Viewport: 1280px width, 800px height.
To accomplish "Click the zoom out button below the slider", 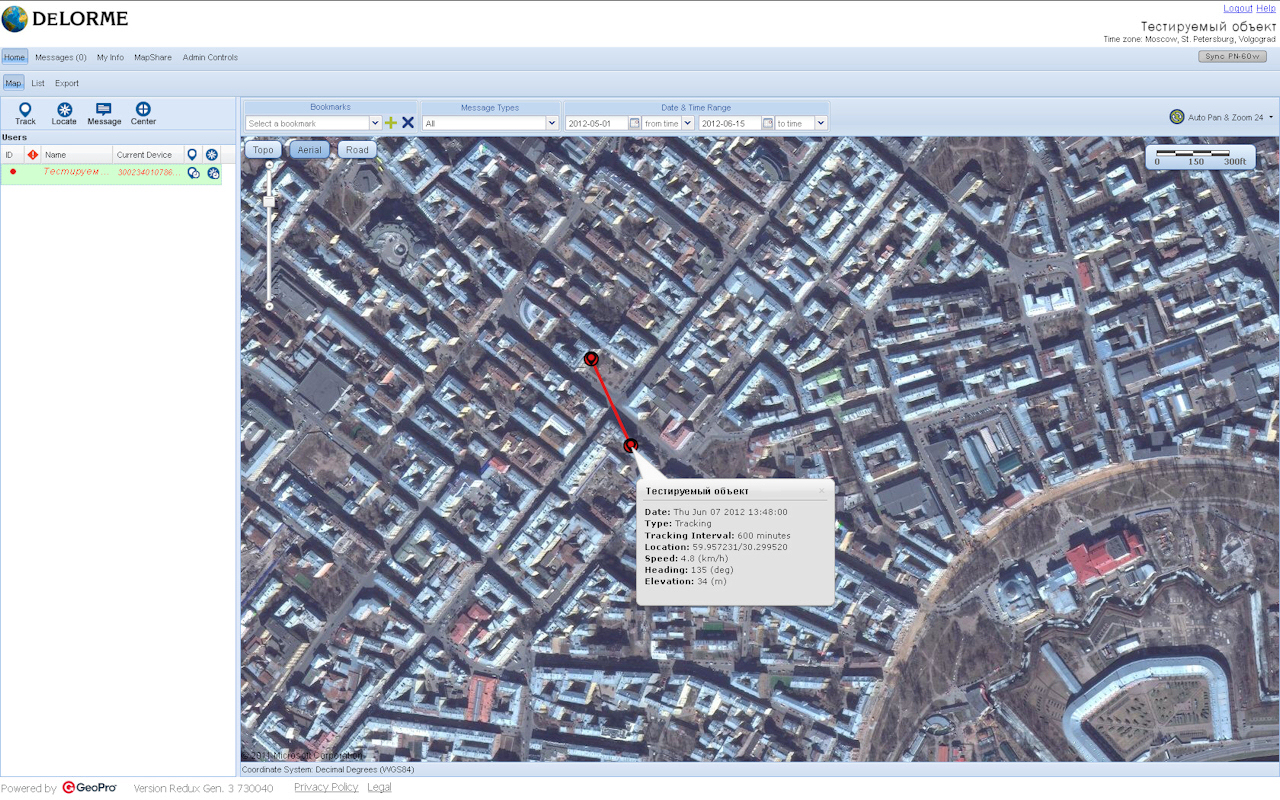I will coord(269,306).
